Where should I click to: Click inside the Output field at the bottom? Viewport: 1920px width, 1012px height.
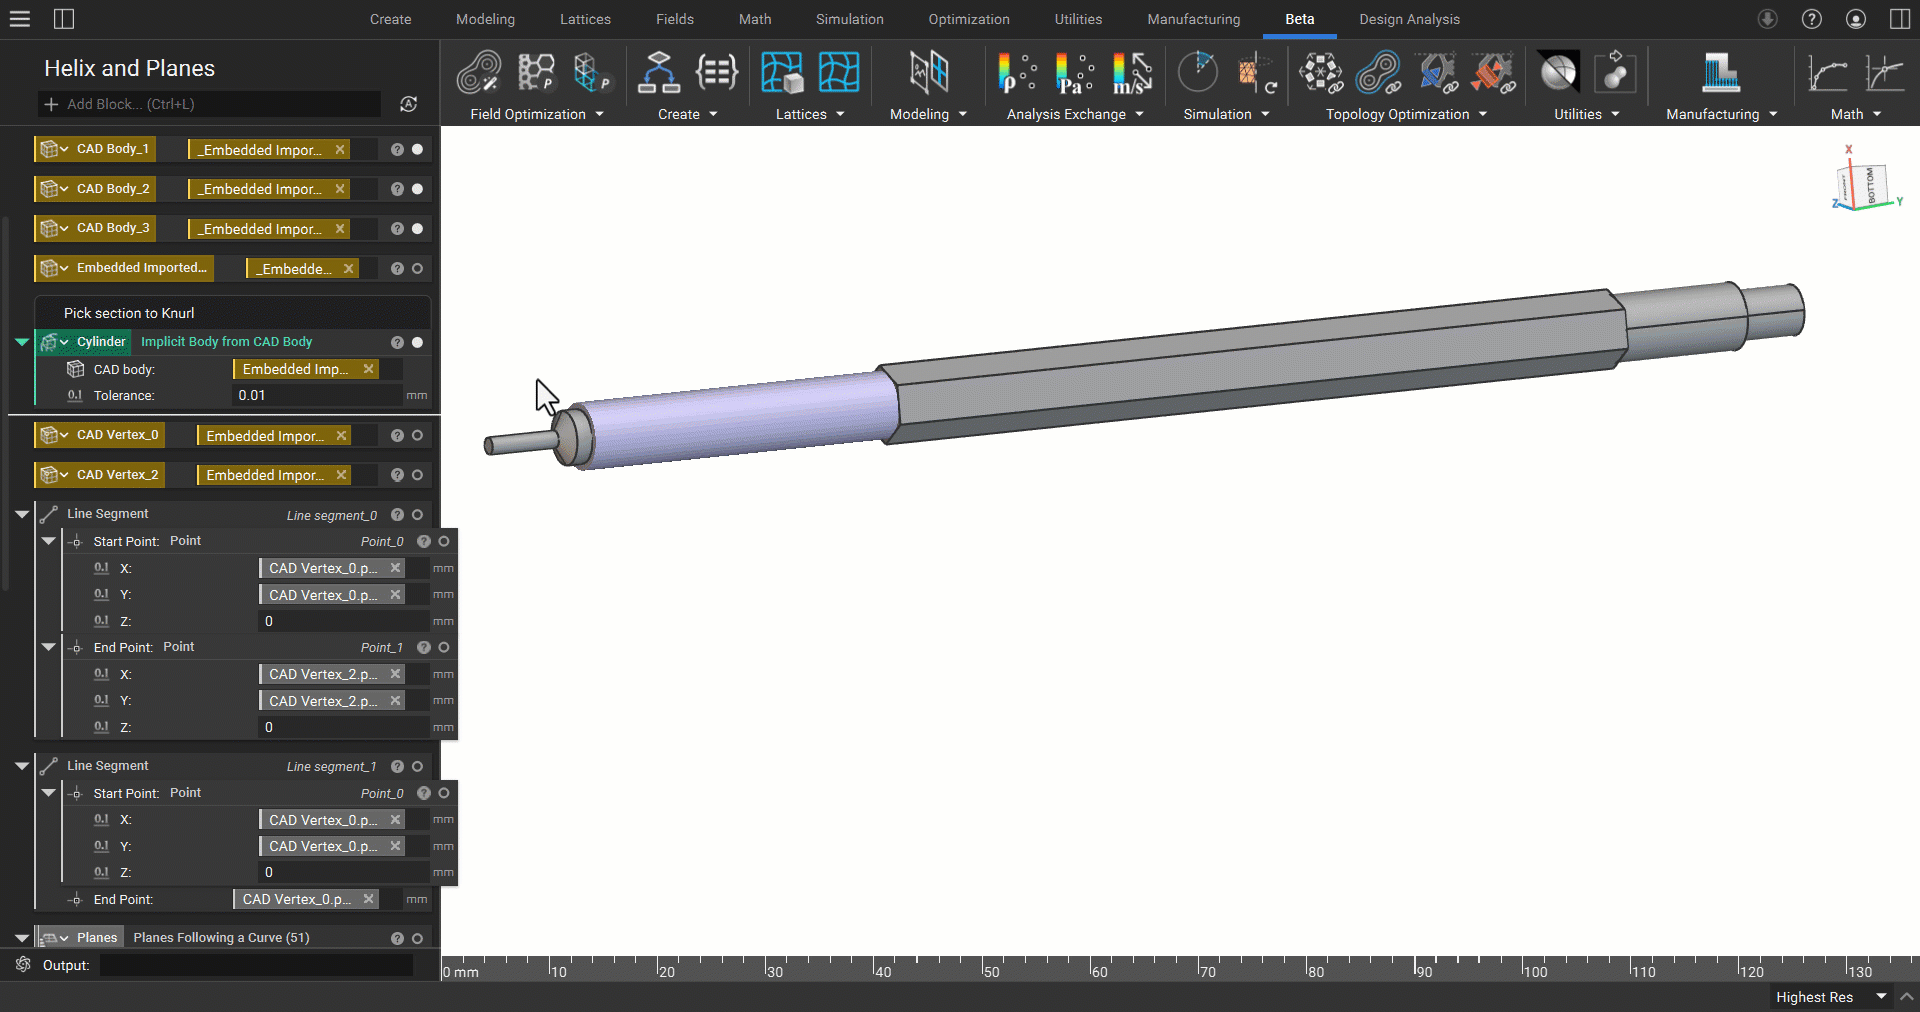pos(255,965)
